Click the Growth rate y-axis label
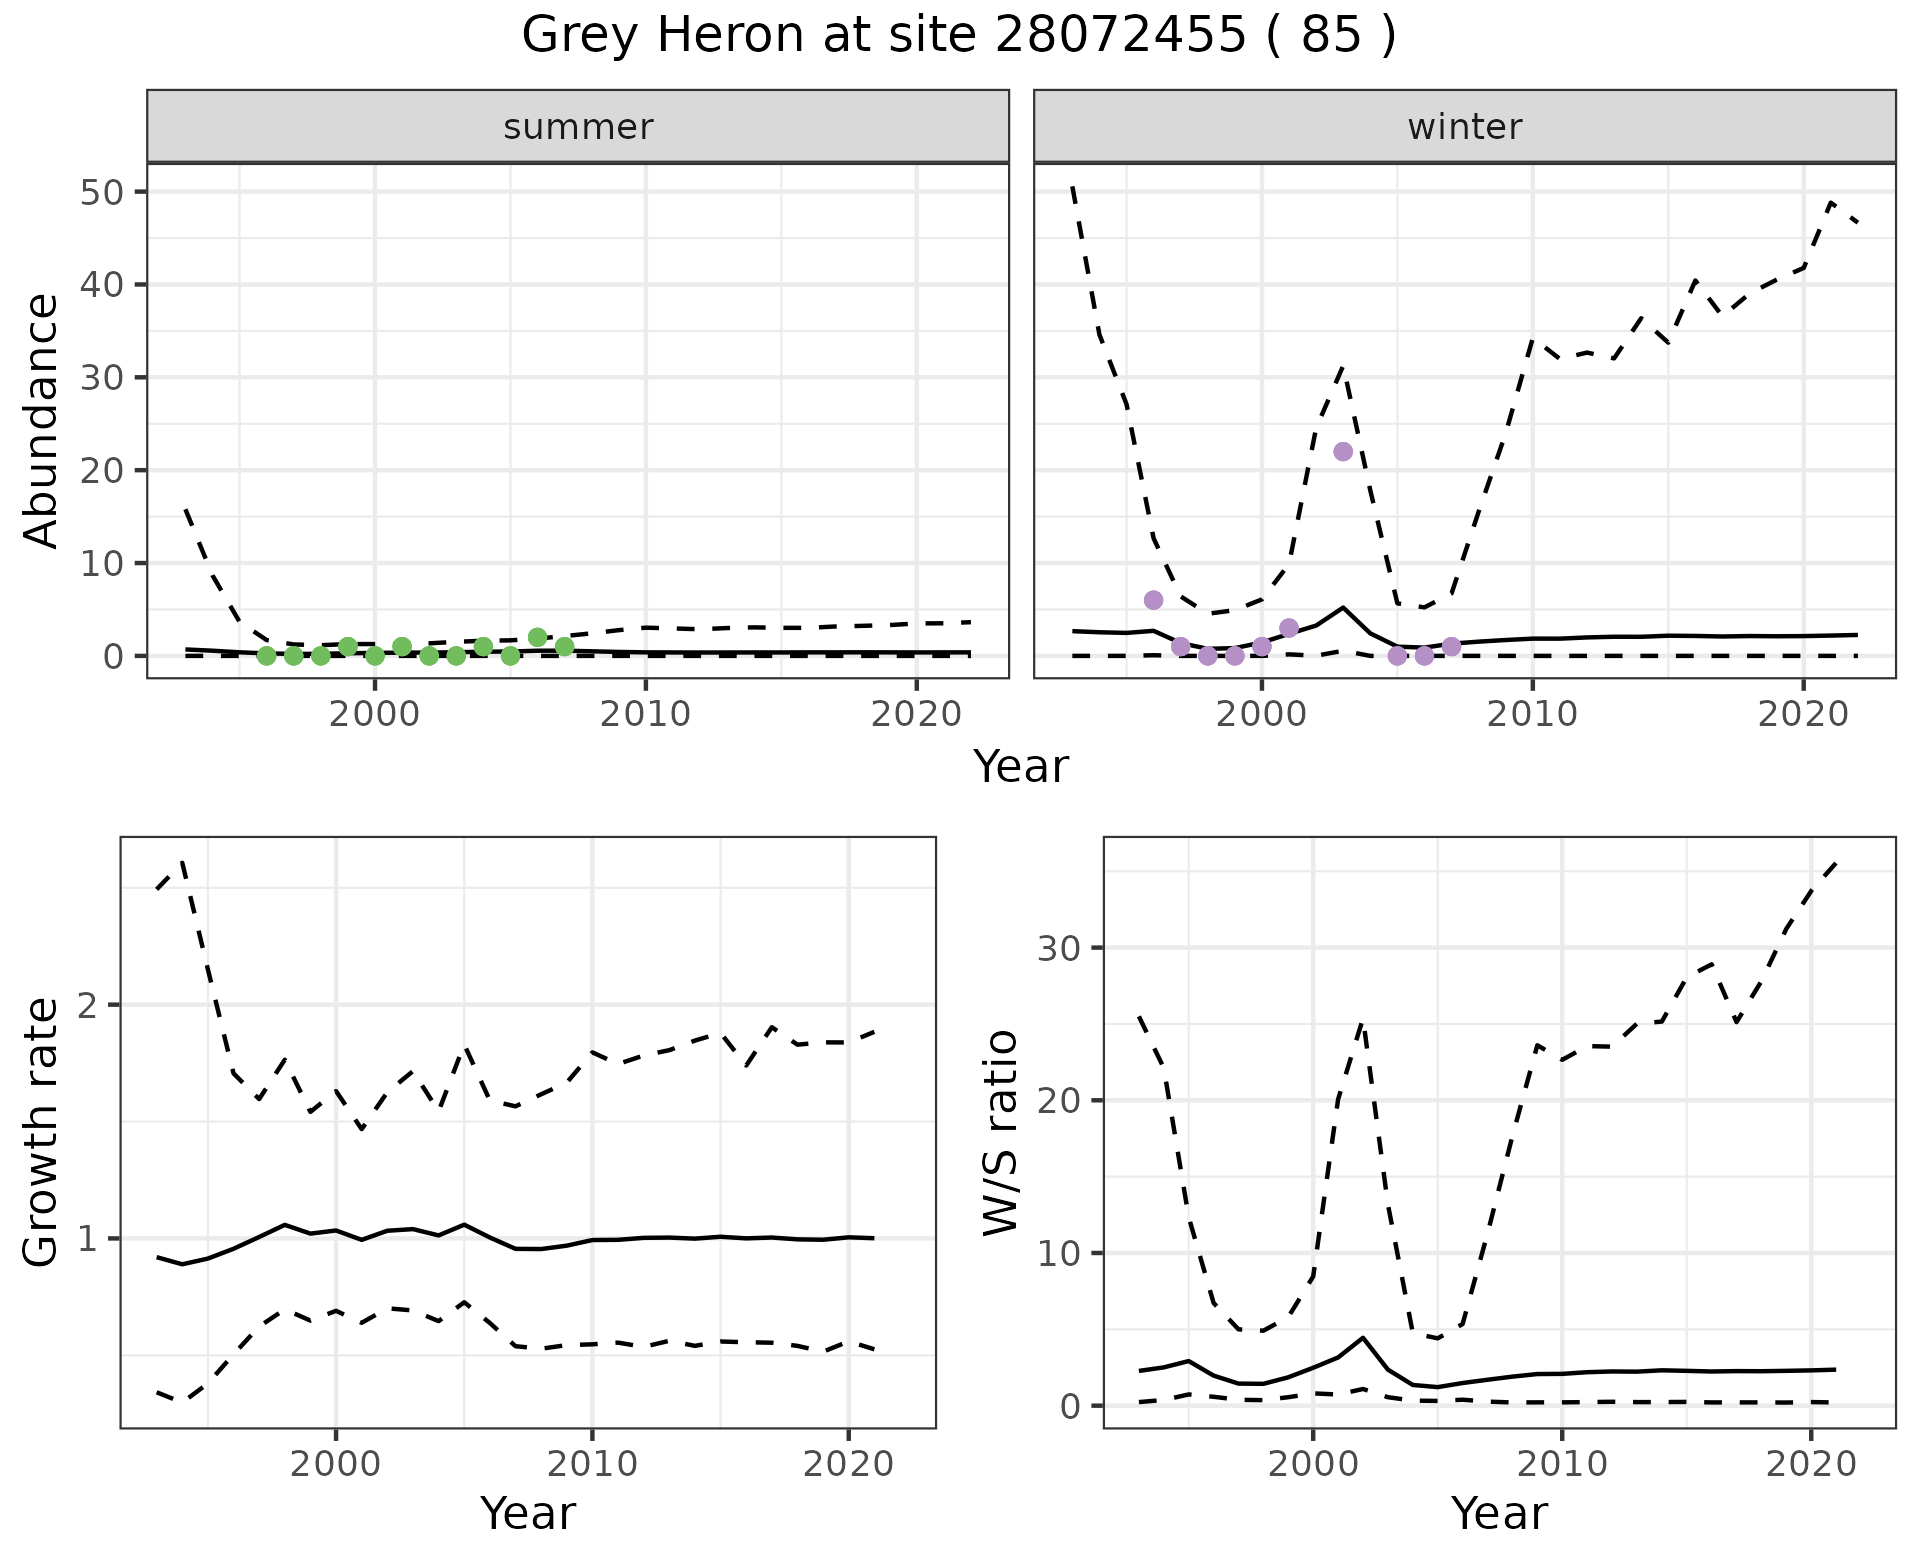 pyautogui.click(x=42, y=1132)
